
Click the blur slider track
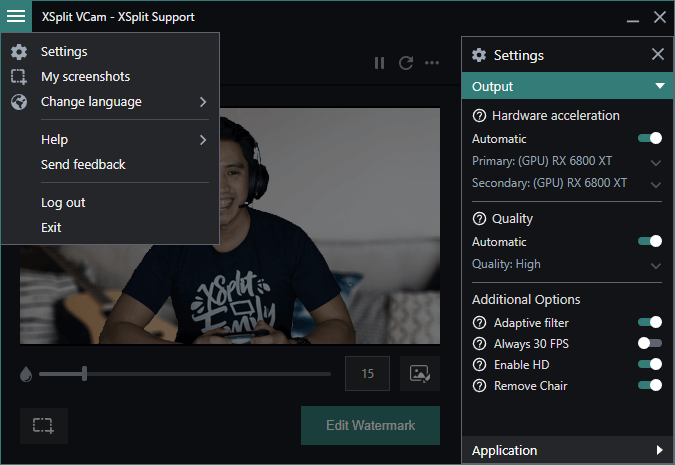tap(185, 374)
